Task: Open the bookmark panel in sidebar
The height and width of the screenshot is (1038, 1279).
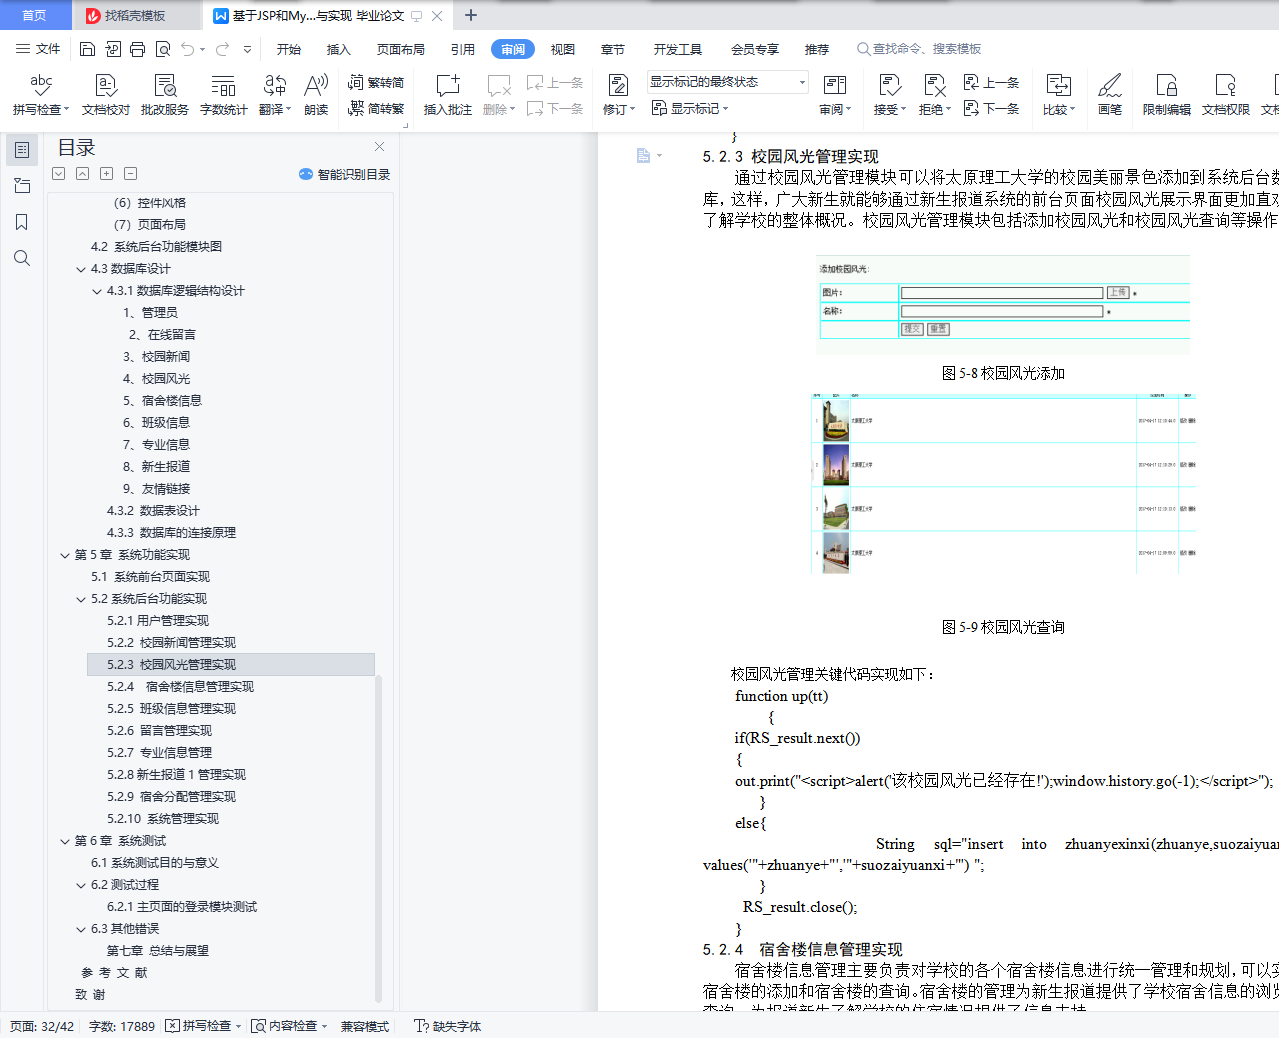Action: tap(22, 222)
